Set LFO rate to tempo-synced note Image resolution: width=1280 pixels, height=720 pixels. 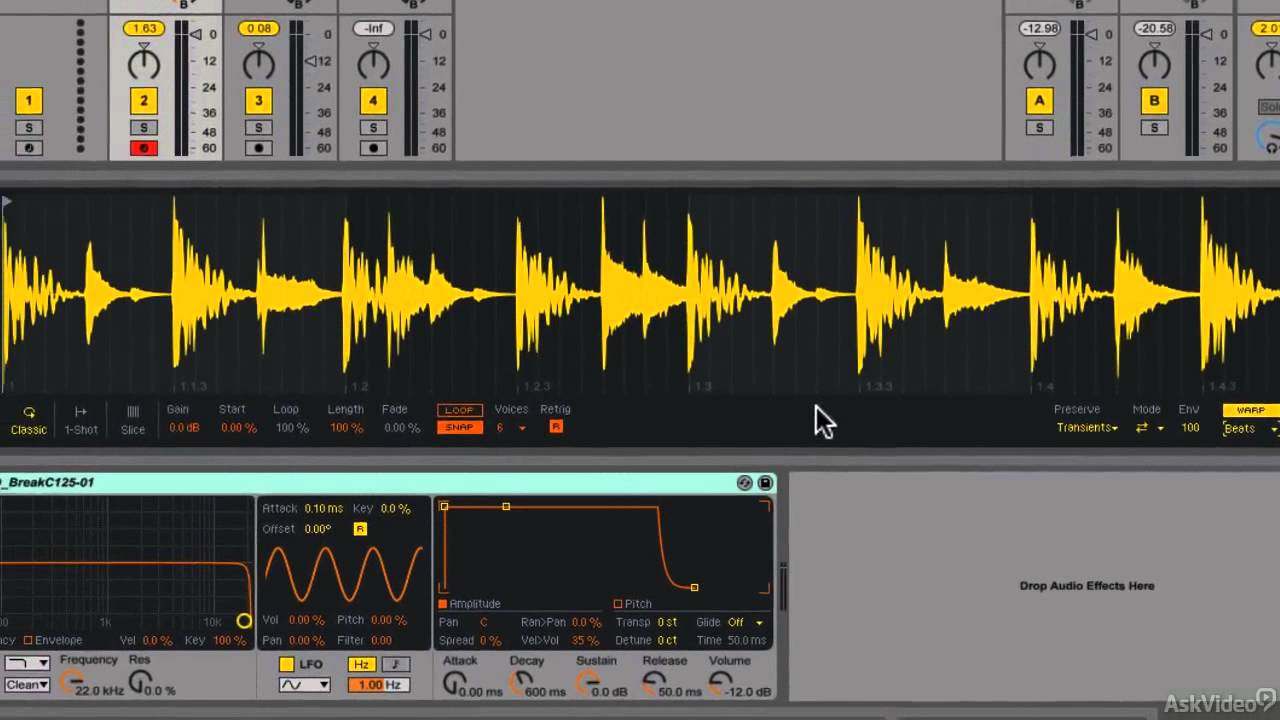(396, 664)
